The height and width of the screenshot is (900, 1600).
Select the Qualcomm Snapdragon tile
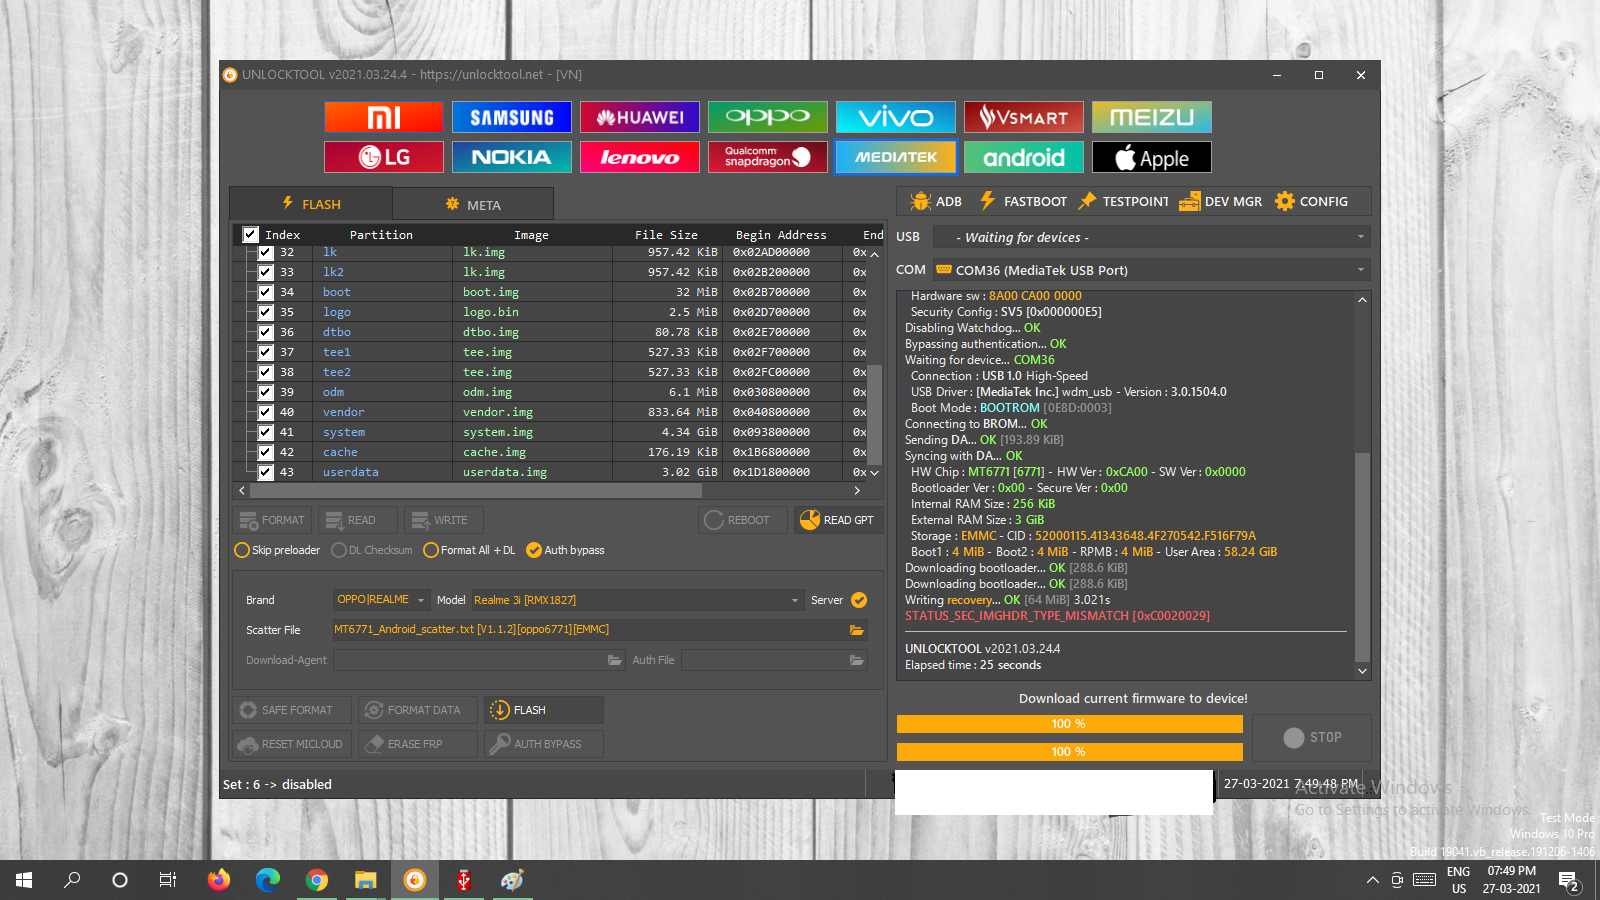click(x=768, y=157)
